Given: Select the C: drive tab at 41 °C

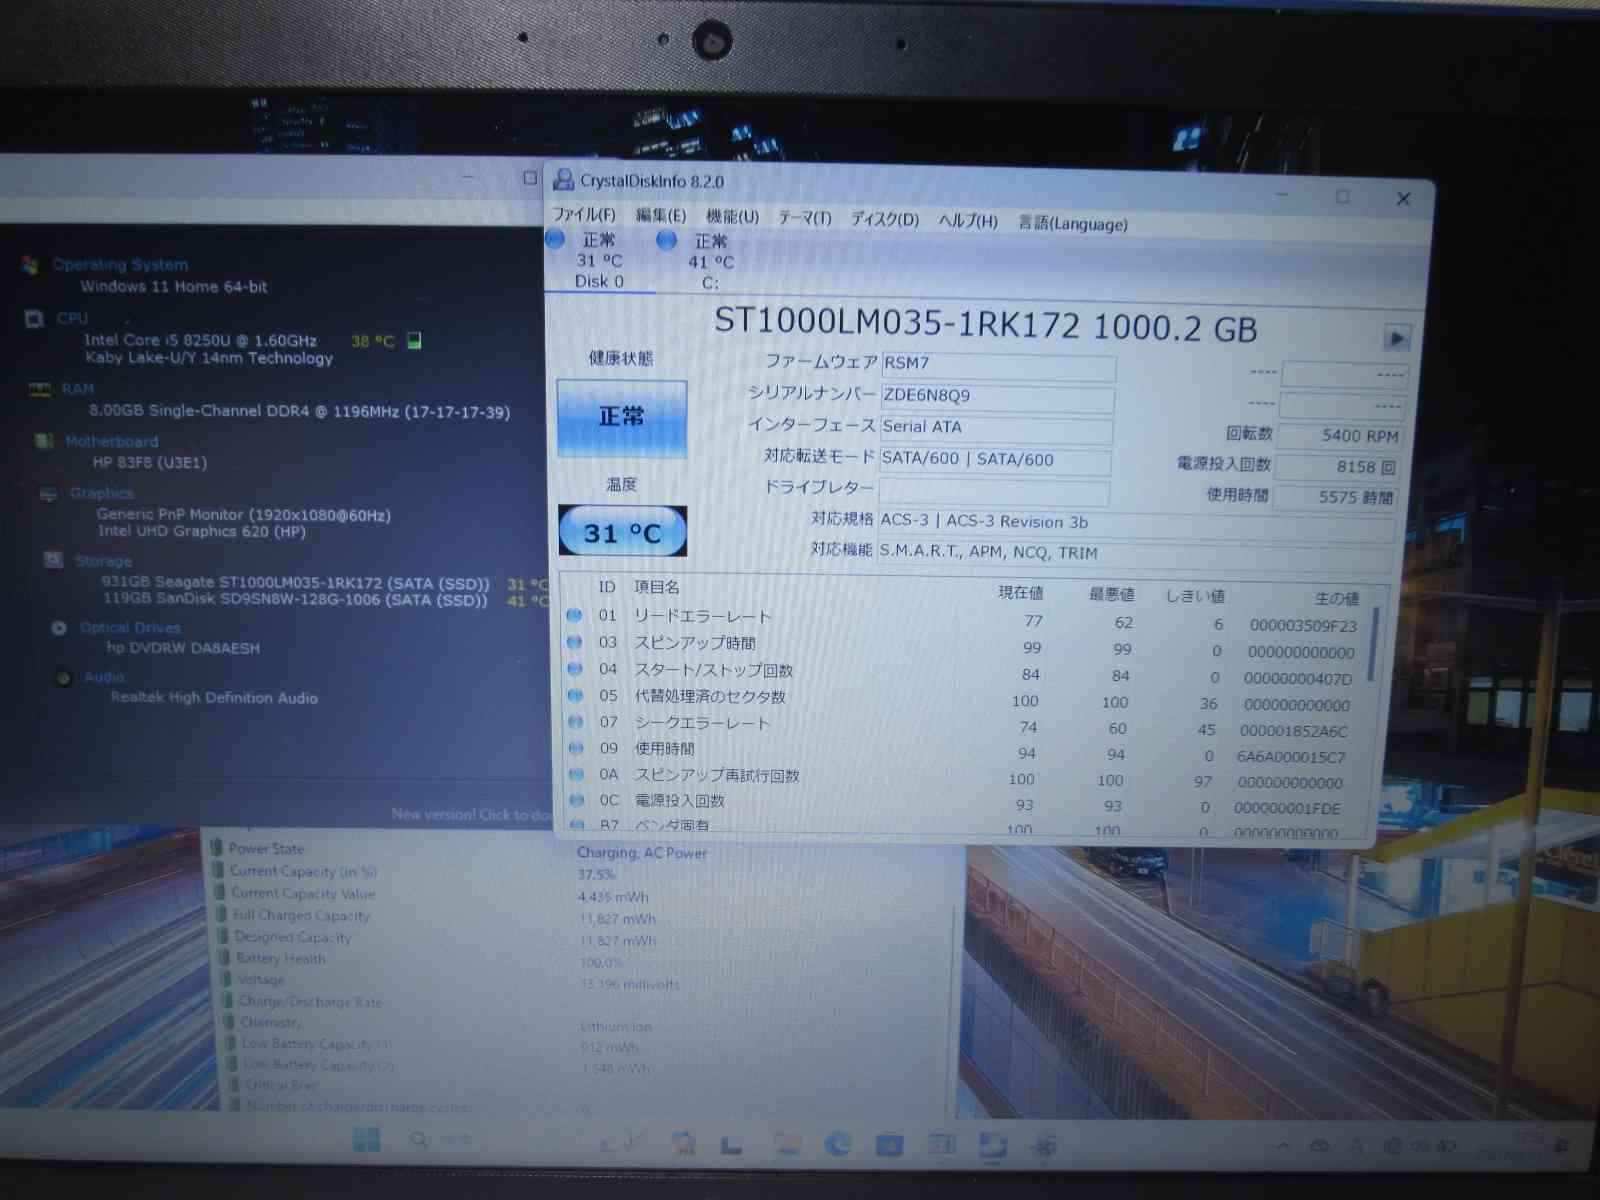Looking at the screenshot, I should (x=710, y=262).
